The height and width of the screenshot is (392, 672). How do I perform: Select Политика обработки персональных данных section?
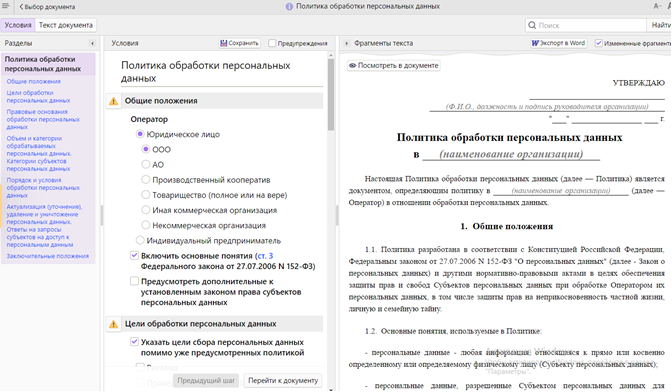click(48, 64)
